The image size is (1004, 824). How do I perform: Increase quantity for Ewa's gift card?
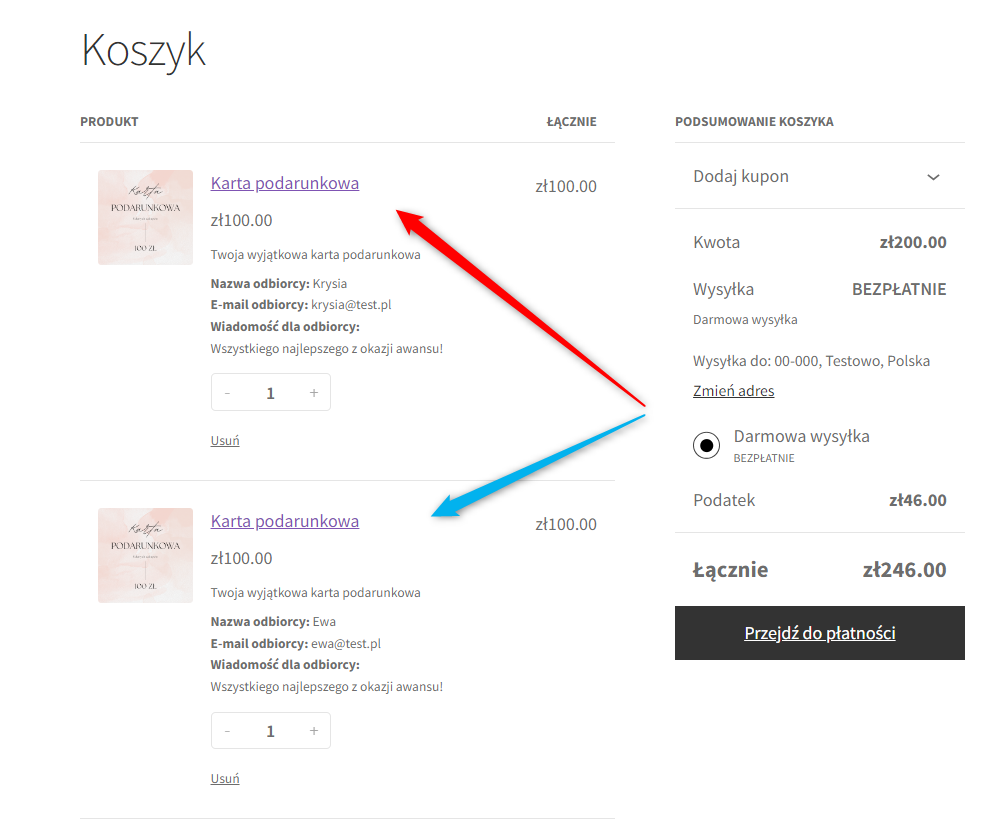pyautogui.click(x=314, y=731)
